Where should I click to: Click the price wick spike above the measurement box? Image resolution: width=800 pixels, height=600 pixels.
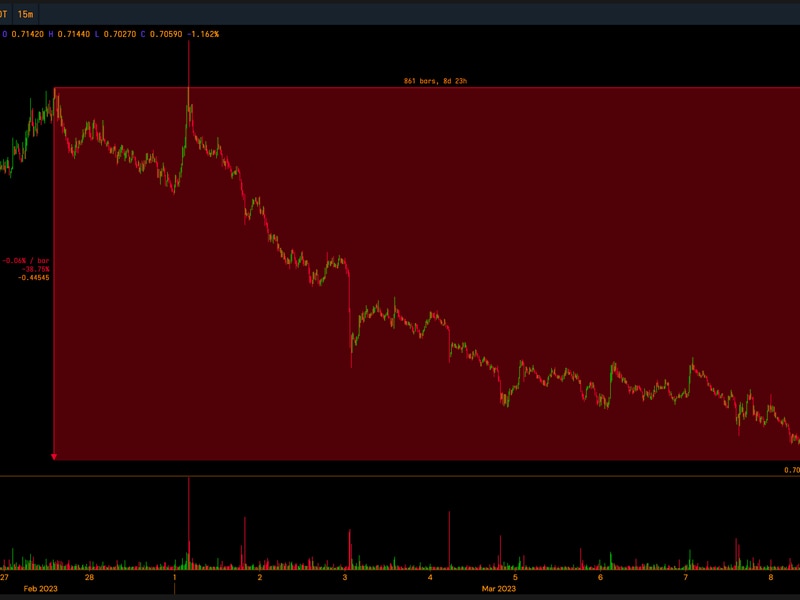188,65
